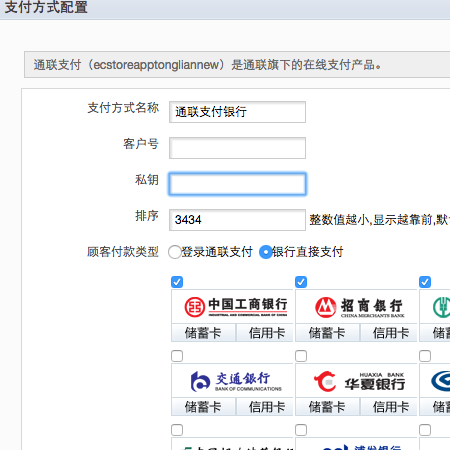
Task: Check the checkbox below 交通银行 cards
Action: coord(177,430)
